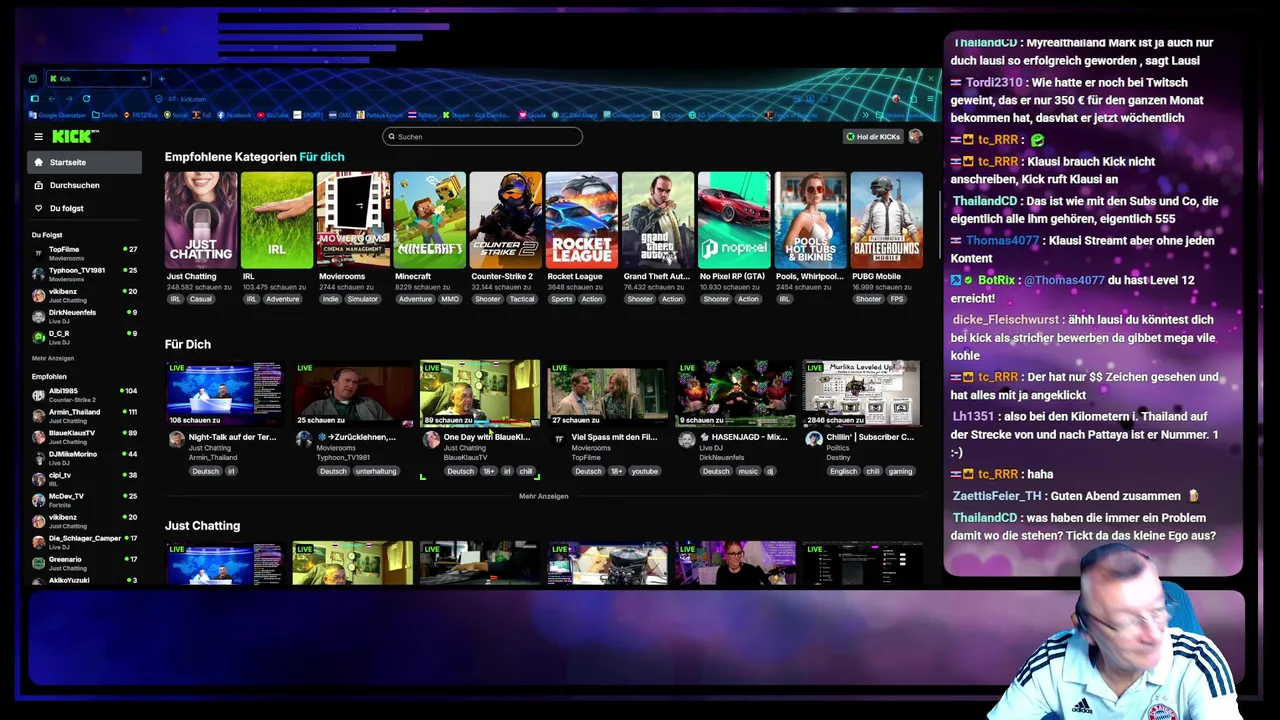Screen dimensions: 1280x720
Task: Open the Facebook bookmark
Action: point(233,115)
